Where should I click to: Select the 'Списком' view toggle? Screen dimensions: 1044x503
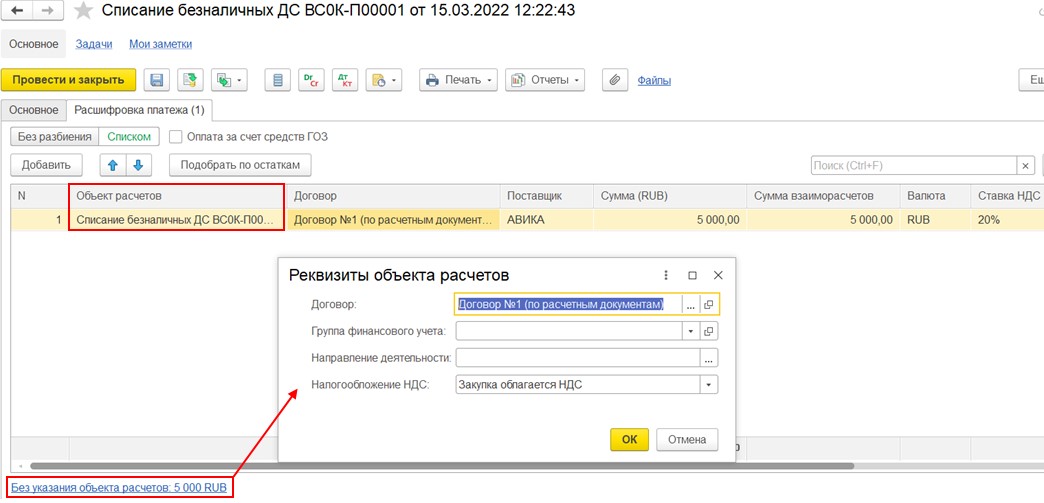[130, 137]
